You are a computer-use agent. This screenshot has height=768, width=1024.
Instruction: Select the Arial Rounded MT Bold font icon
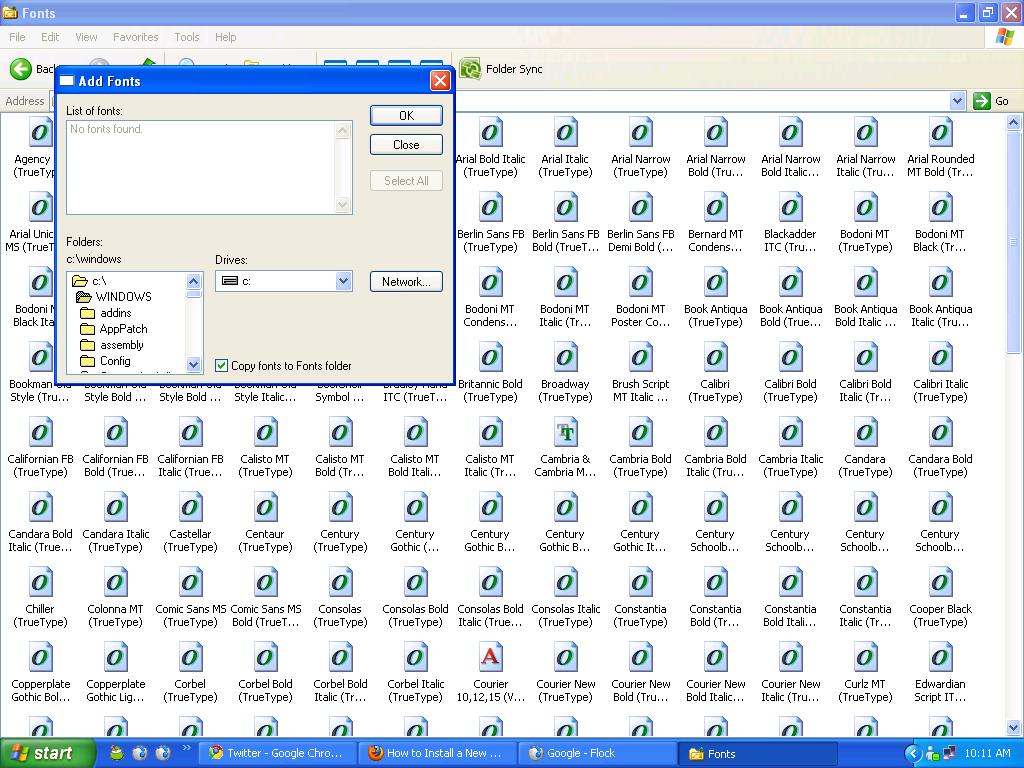[x=940, y=133]
